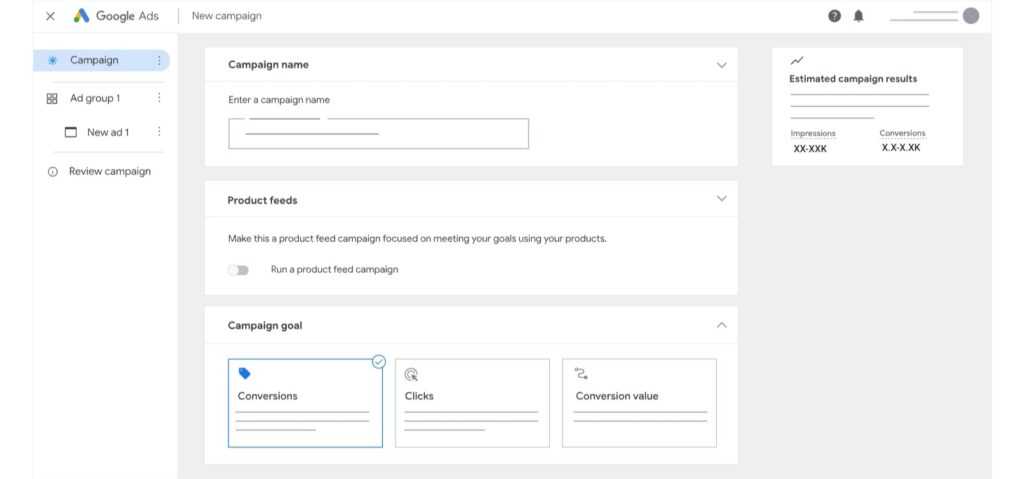Image resolution: width=1024 pixels, height=479 pixels.
Task: Select the Conversions campaign goal card
Action: [305, 402]
